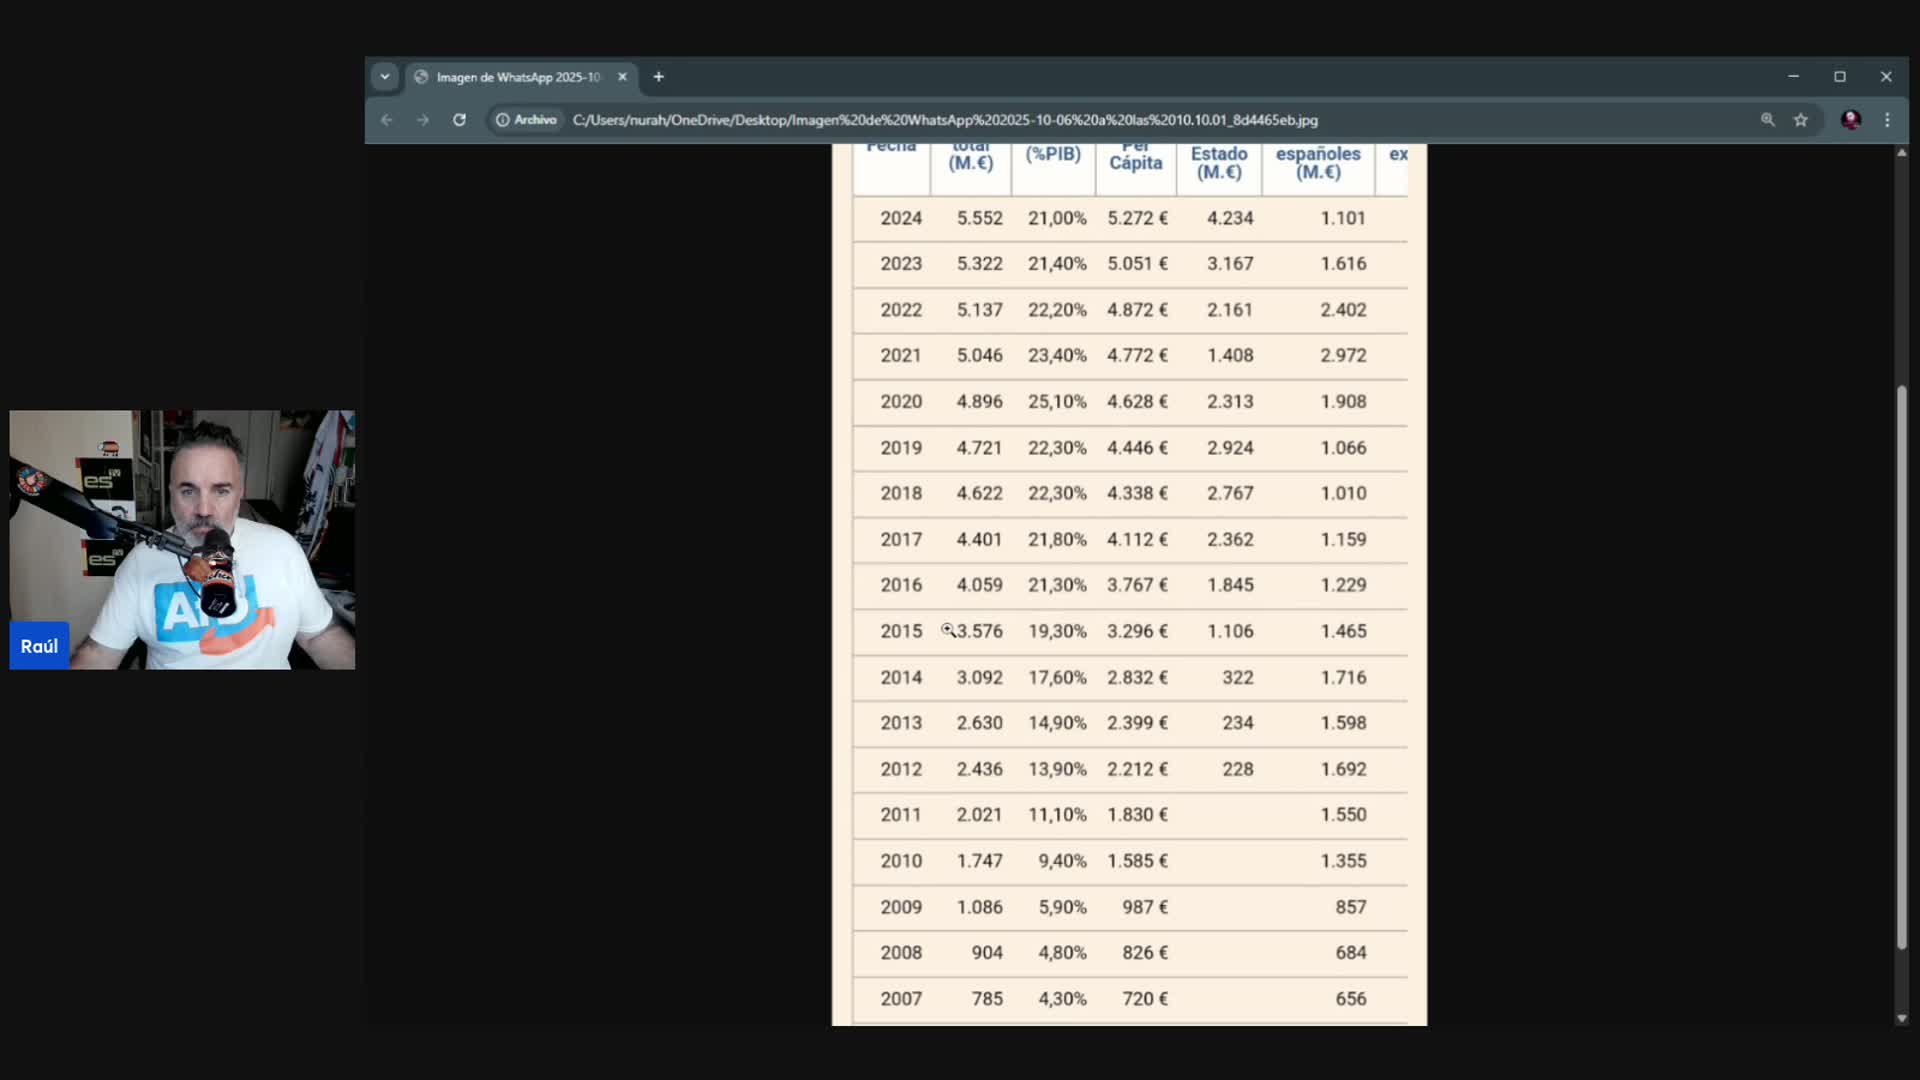Open the Chrome profile avatar
1920x1080 pixels.
point(1851,120)
